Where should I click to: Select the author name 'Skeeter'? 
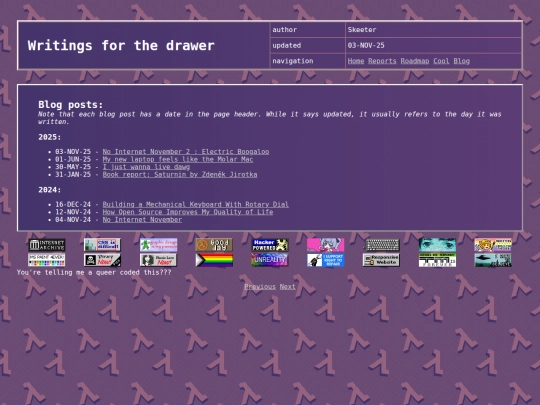[362, 30]
